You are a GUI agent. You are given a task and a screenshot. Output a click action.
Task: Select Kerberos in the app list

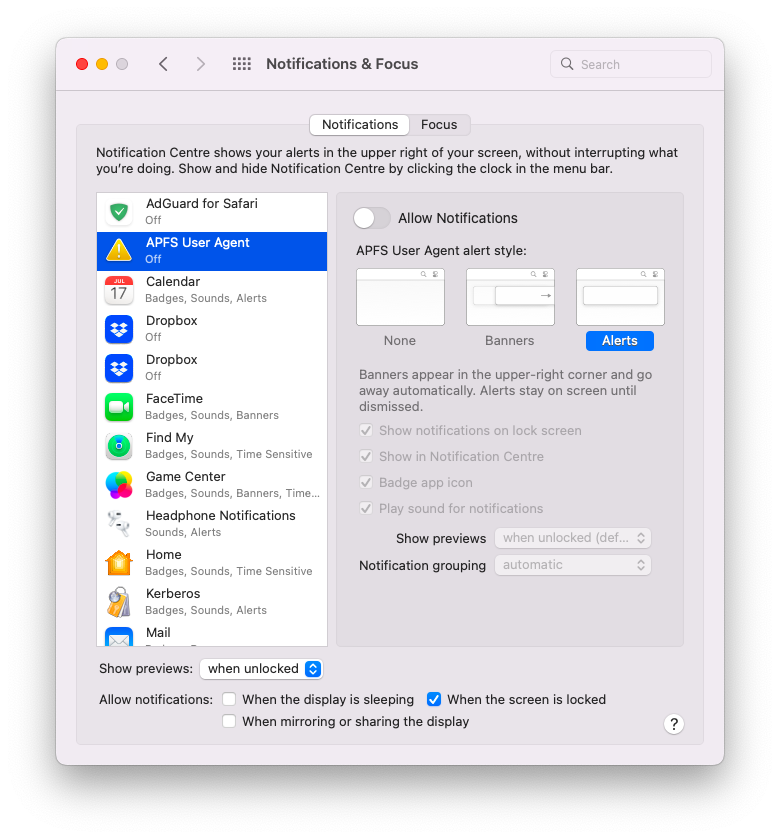coord(212,602)
